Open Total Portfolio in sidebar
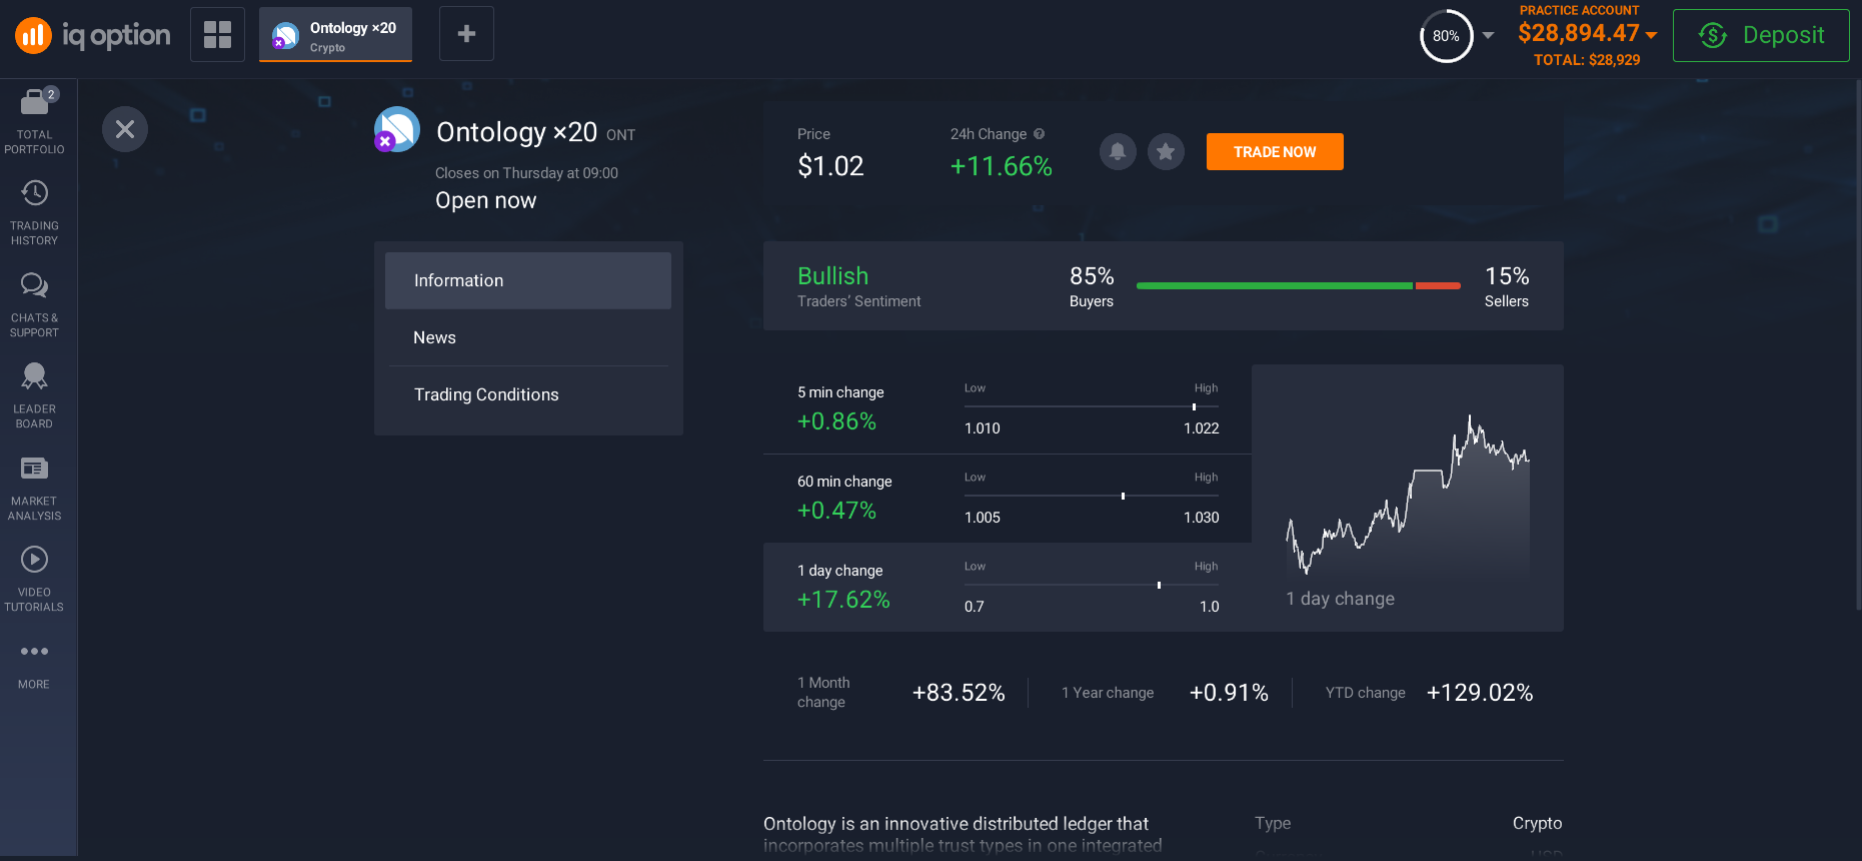 pos(35,121)
